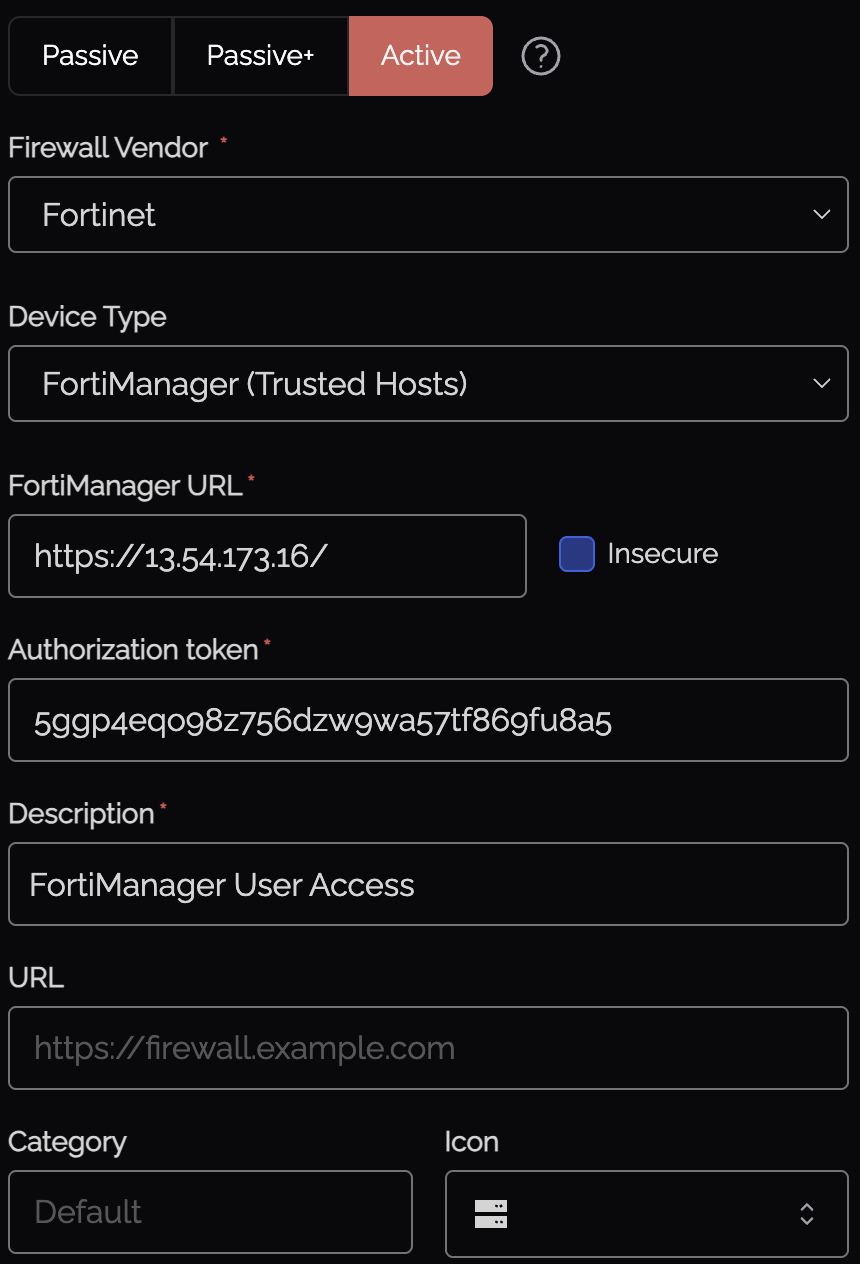Expand the Firewall Vendor dropdown showing Fortinet

coord(428,215)
